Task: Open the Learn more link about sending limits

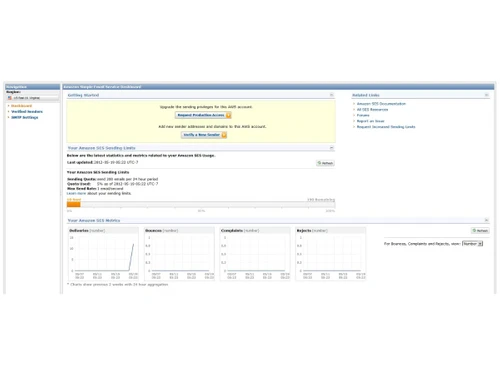Action: [76, 193]
